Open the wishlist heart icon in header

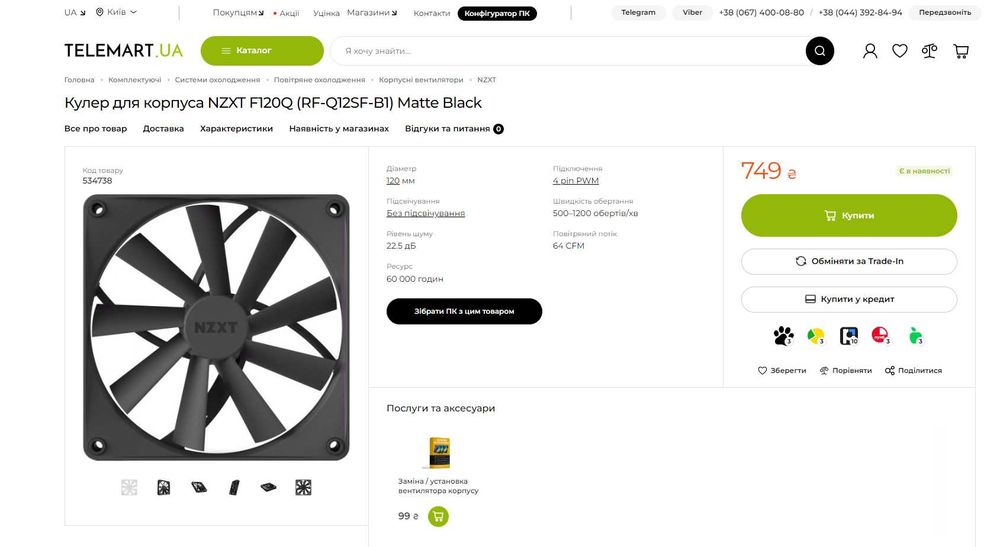click(900, 51)
